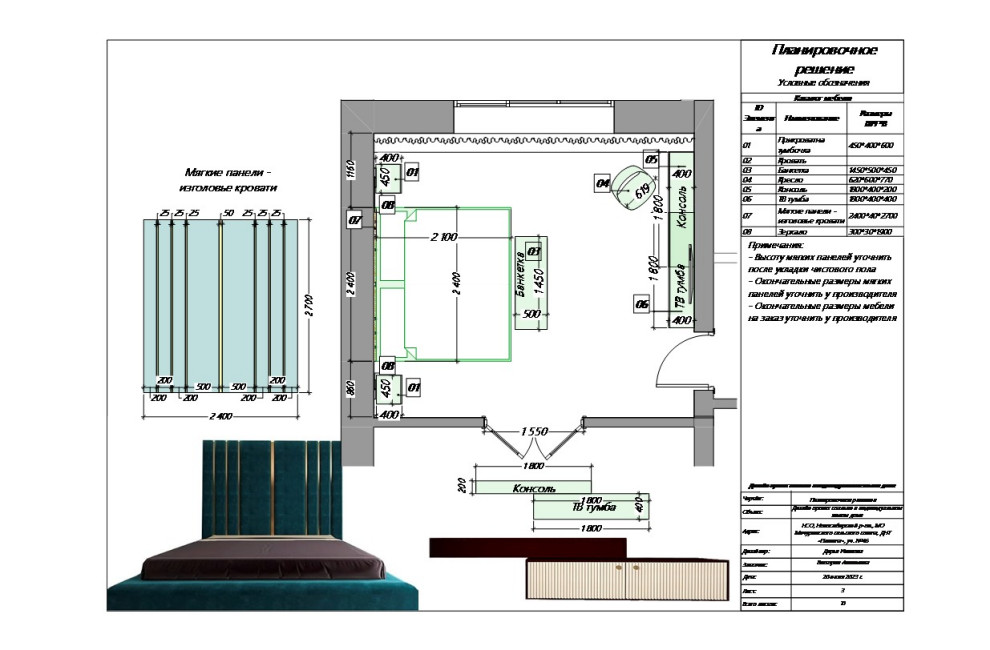Image resolution: width=990 pixels, height=650 pixels.
Task: Click the central gold stripe in the panel elevation
Action: click(221, 300)
